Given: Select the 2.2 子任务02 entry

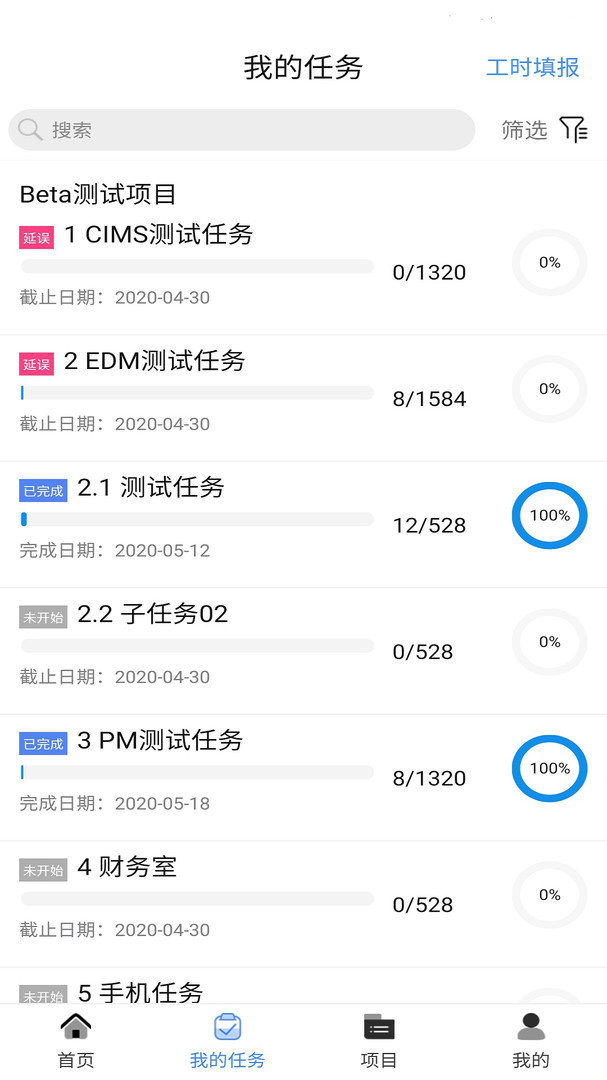Looking at the screenshot, I should coord(153,614).
